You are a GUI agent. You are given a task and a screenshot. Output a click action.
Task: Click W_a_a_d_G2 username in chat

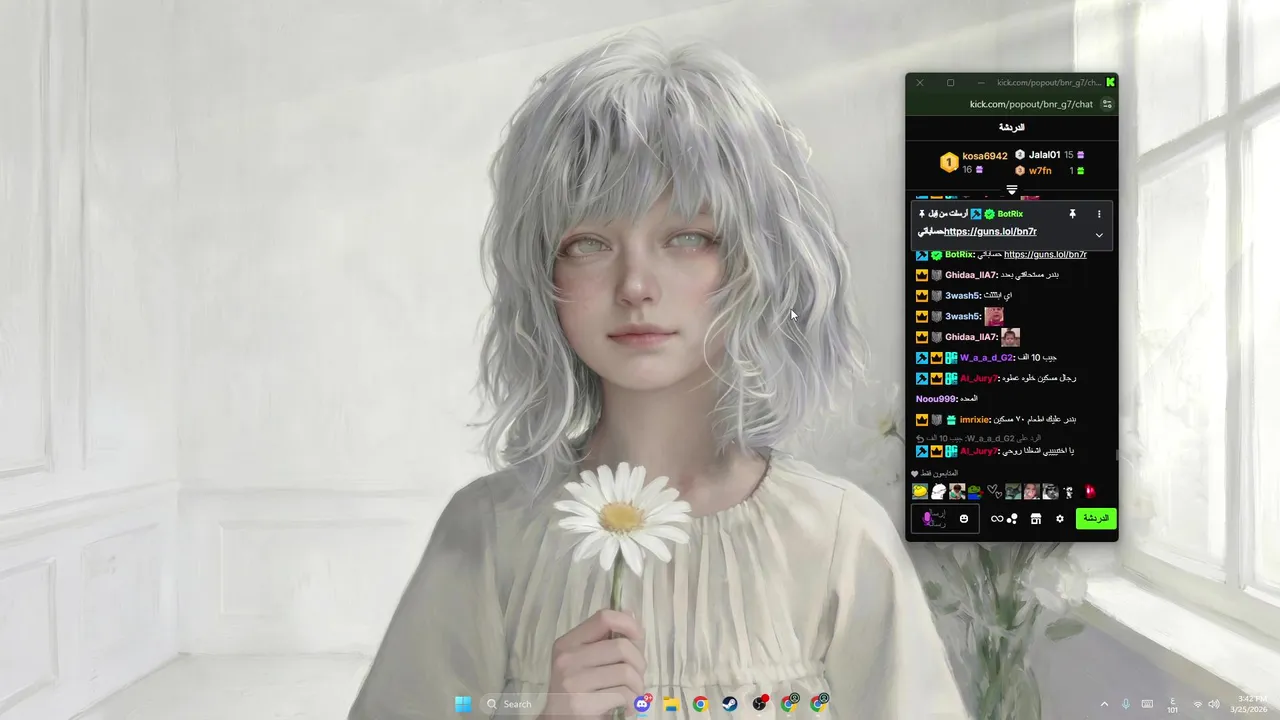click(986, 358)
